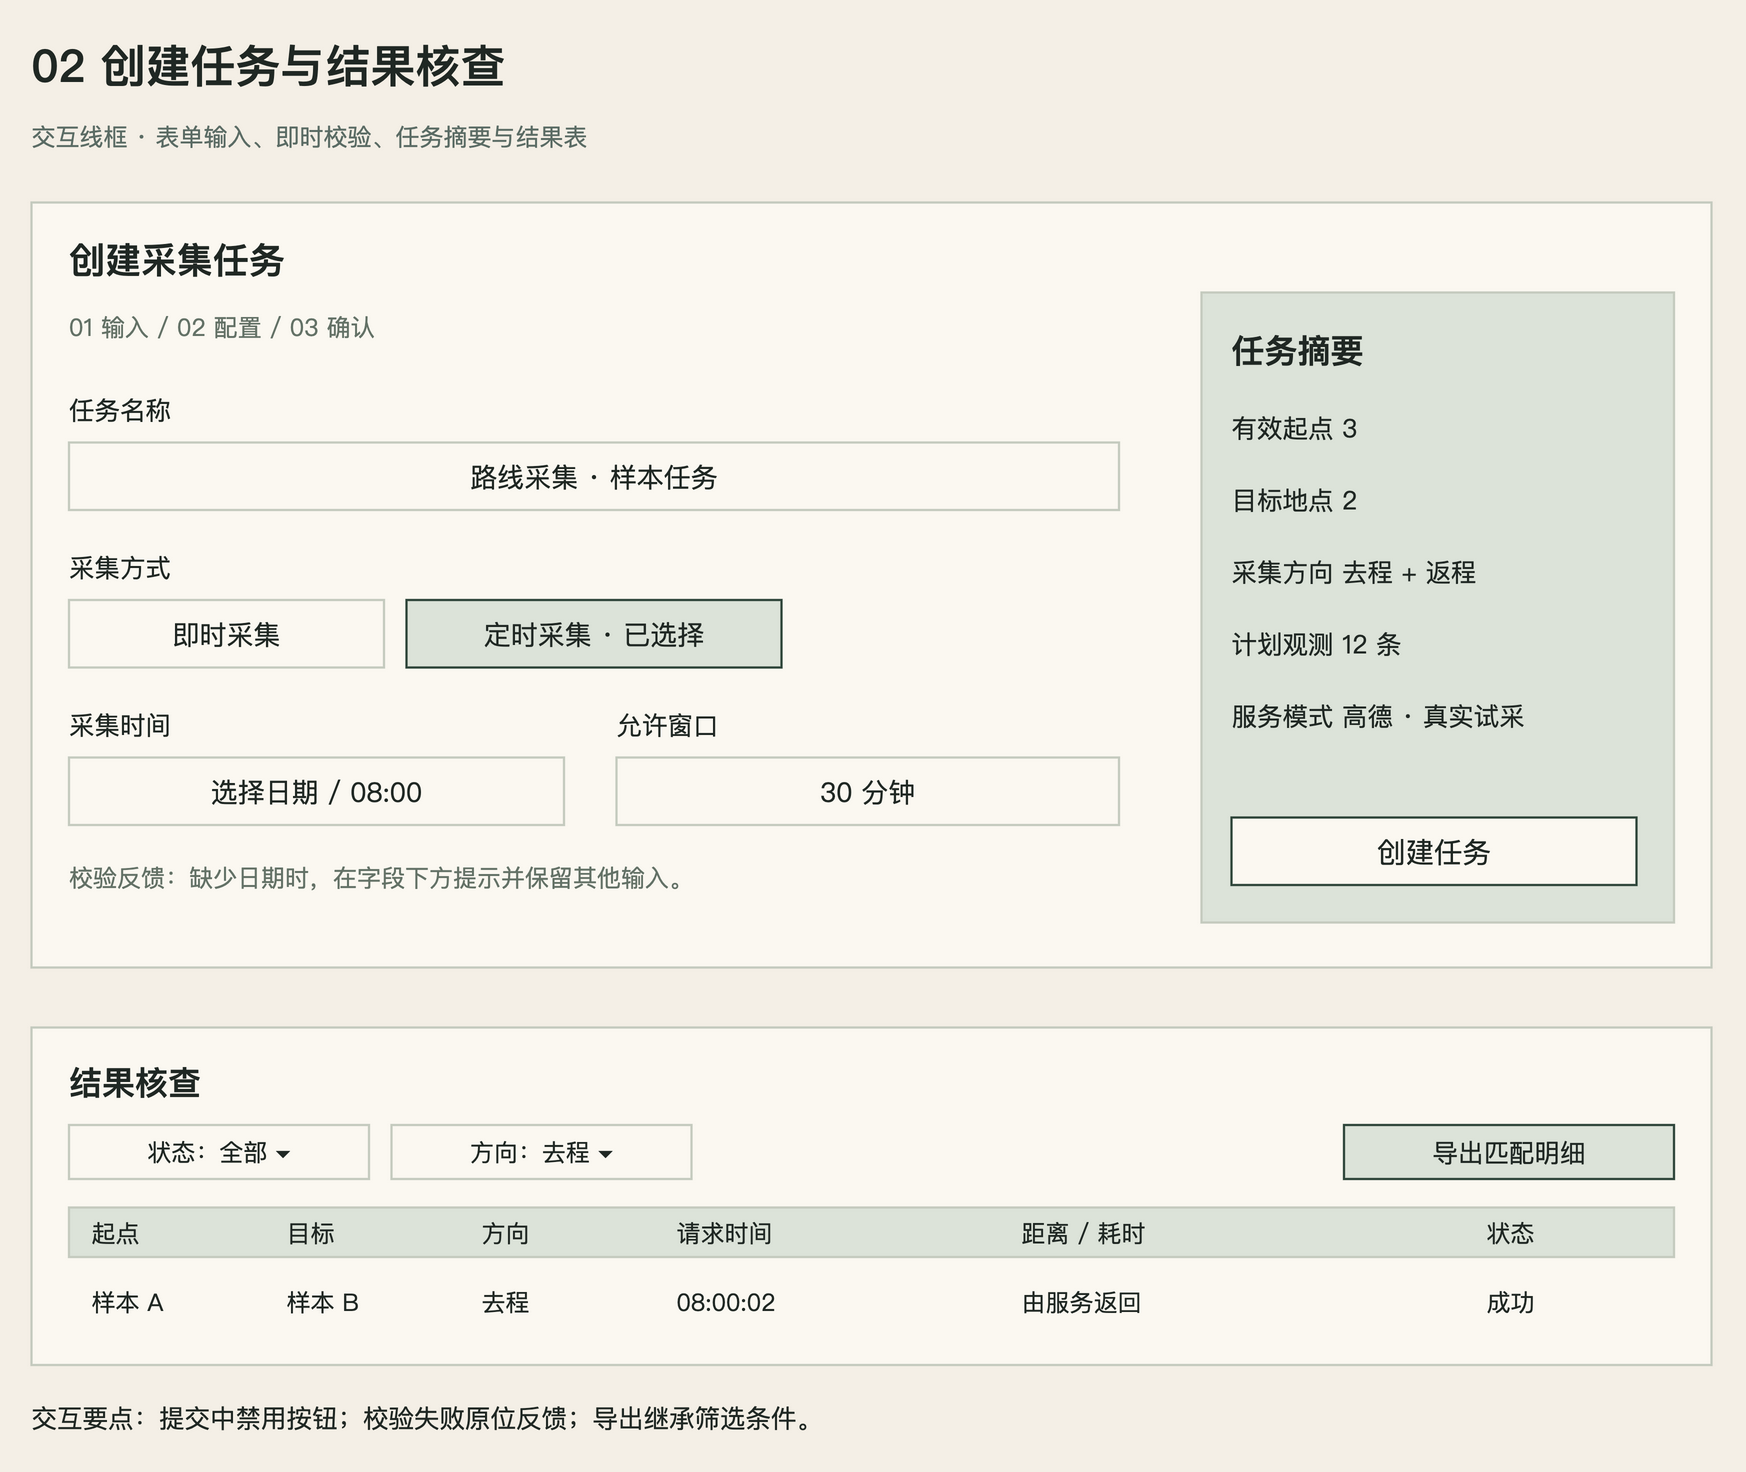Click the 有效起点 3 summary line
Screen dimensions: 1746x1472
[1294, 428]
